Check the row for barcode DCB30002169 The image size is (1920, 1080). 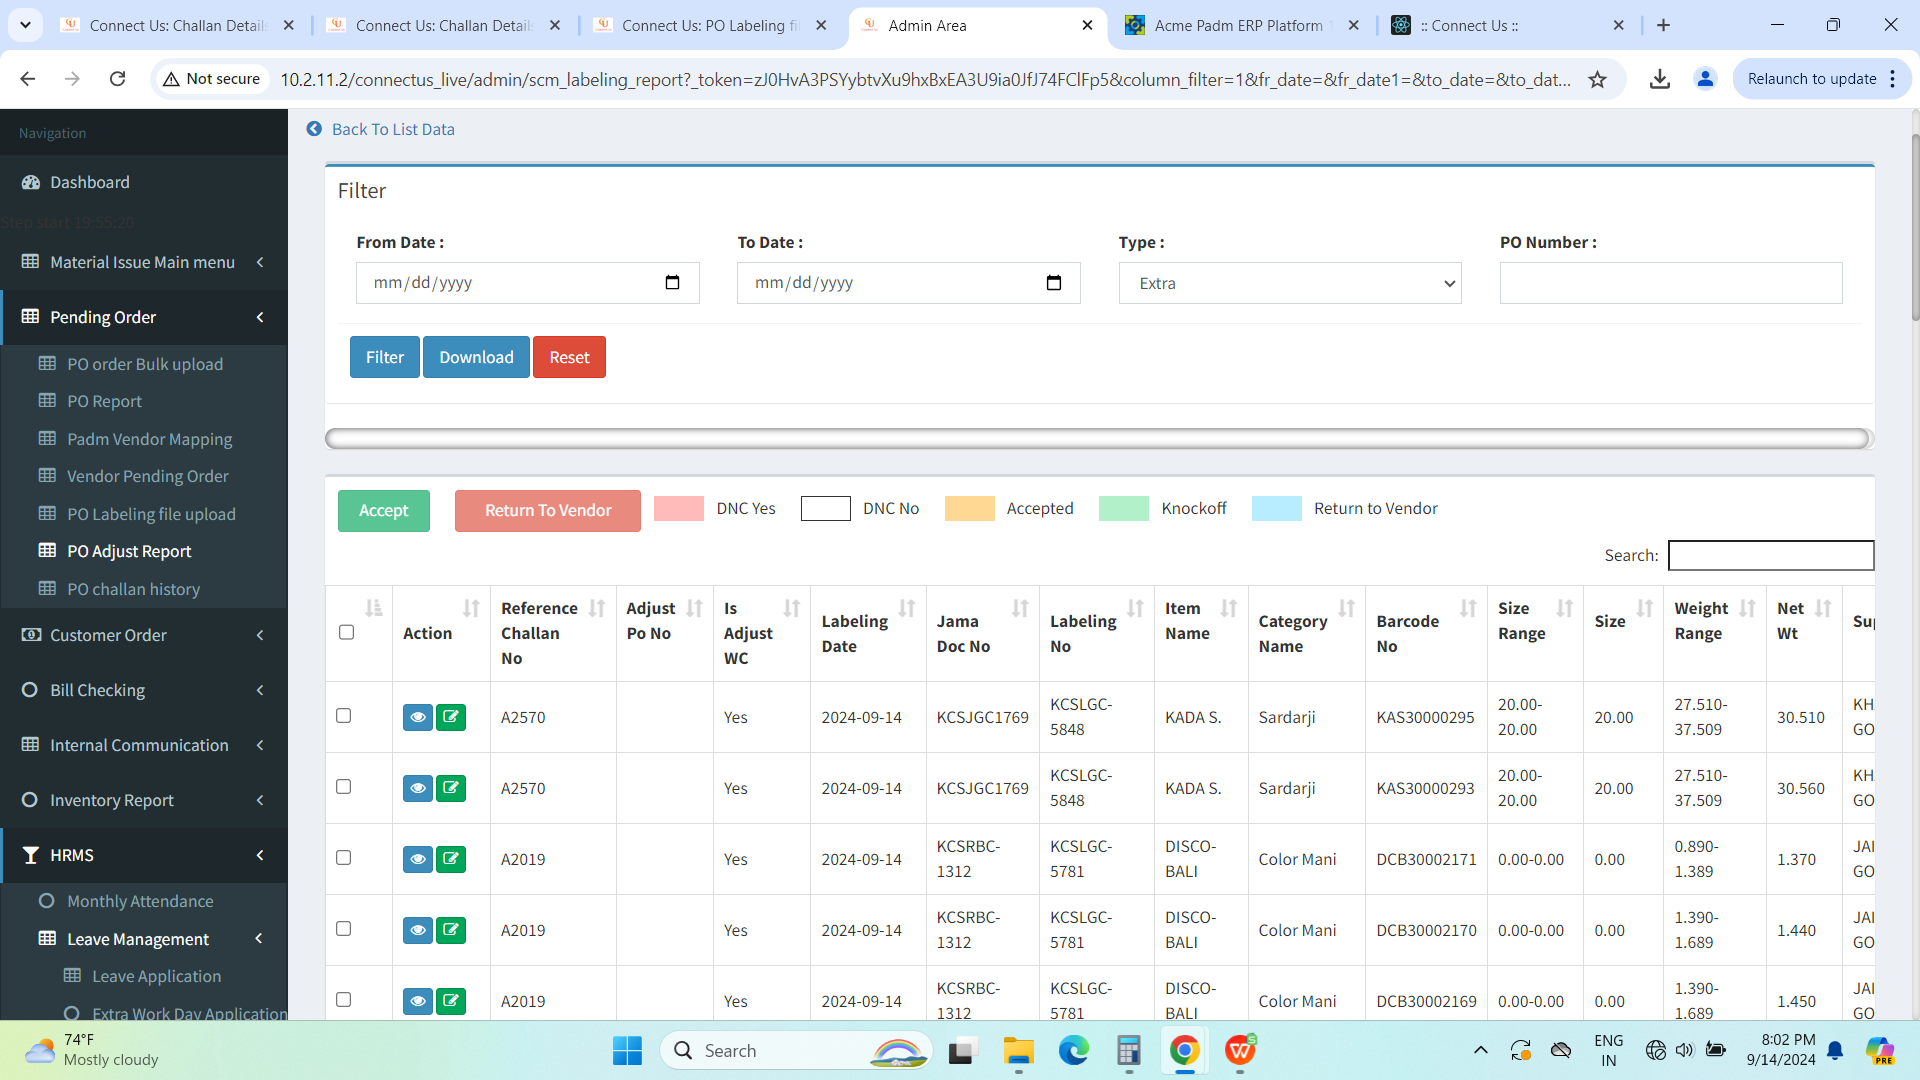343,1000
